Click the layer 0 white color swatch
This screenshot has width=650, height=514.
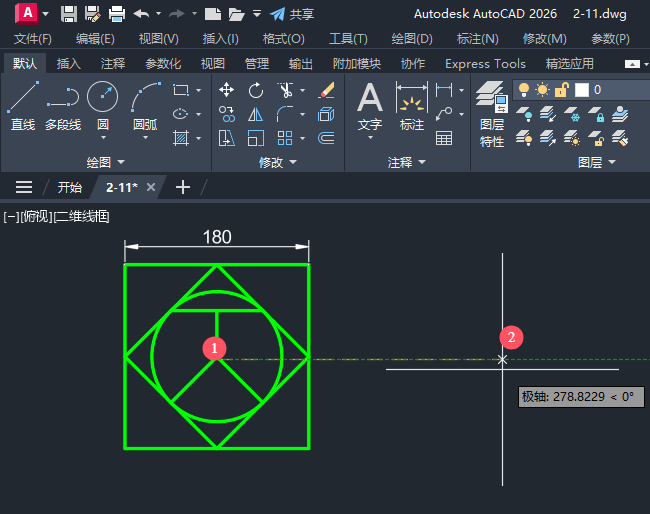click(x=582, y=90)
